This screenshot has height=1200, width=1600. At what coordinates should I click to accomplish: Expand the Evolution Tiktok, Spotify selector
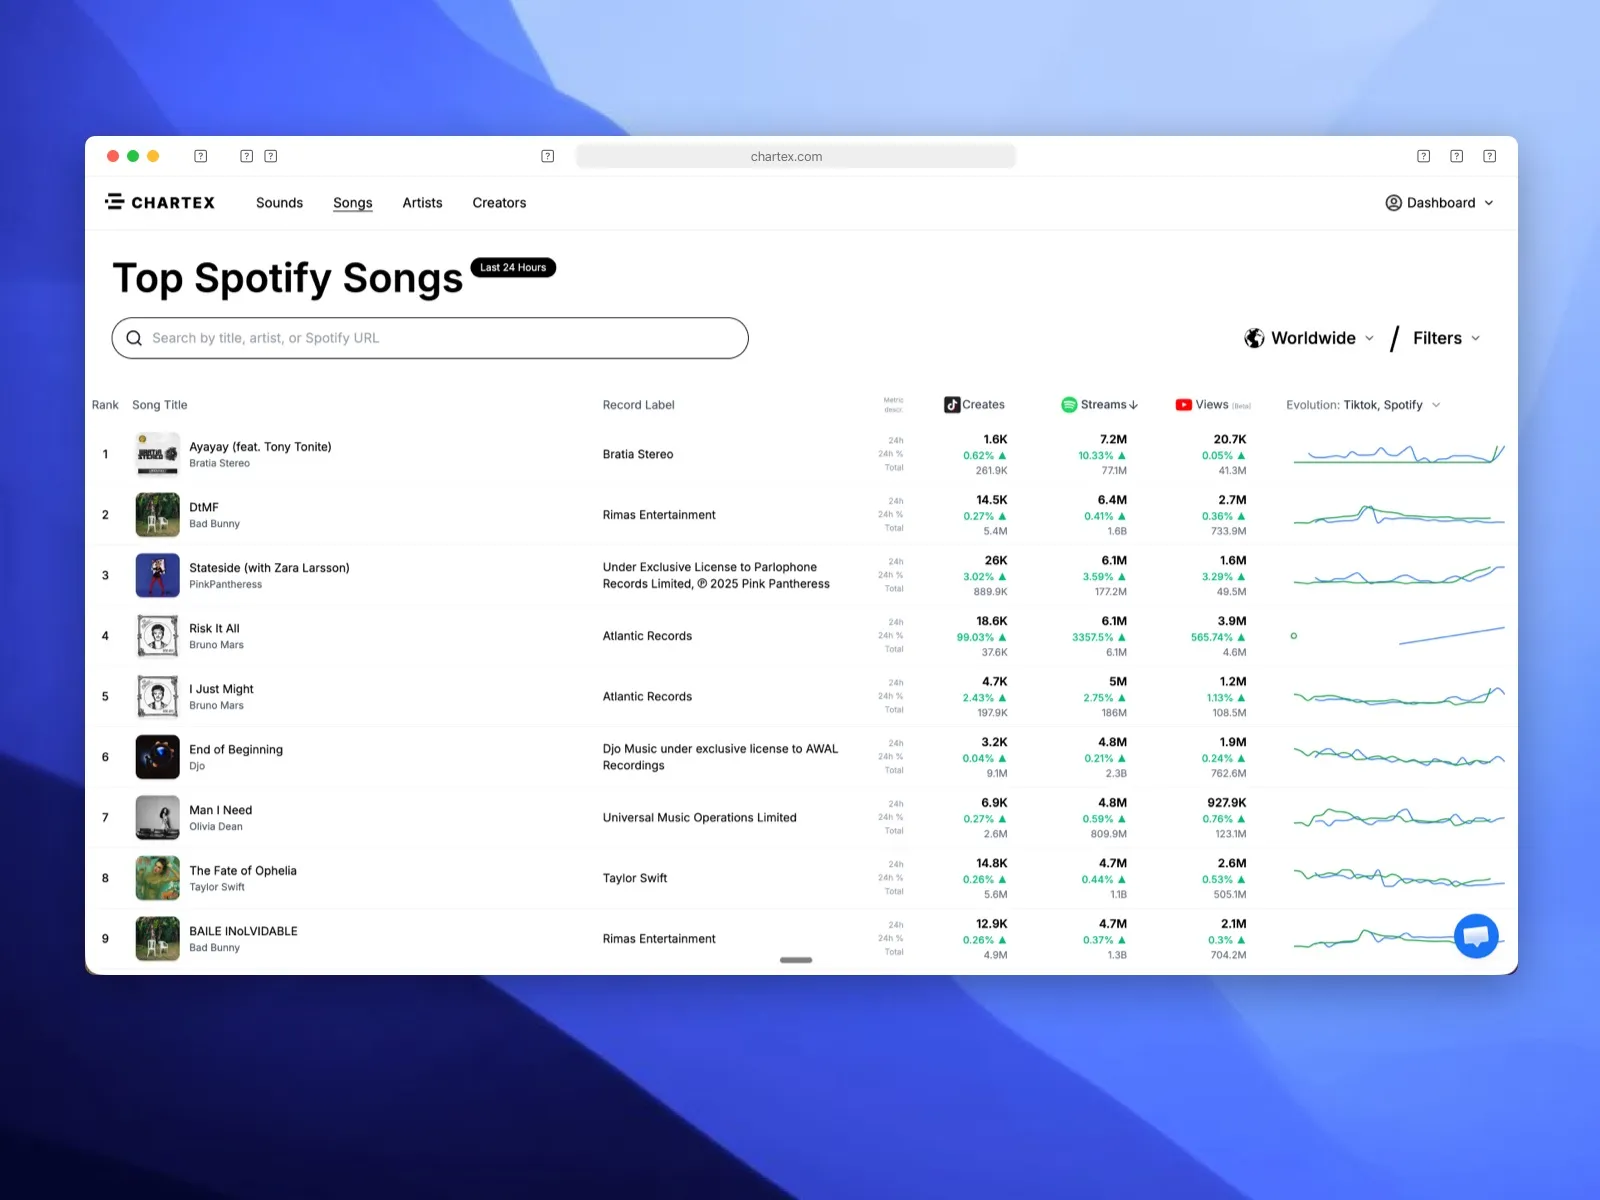(1437, 405)
